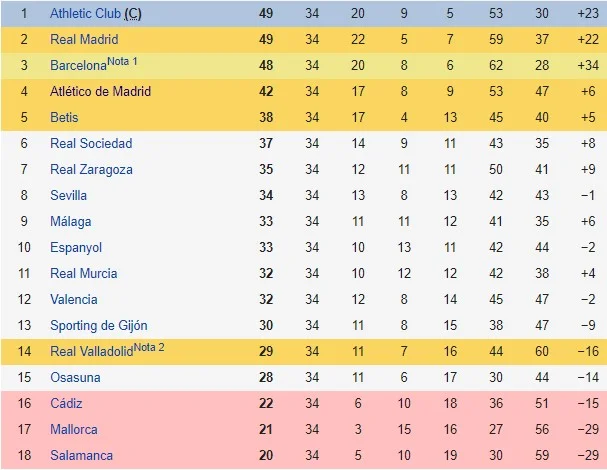The width and height of the screenshot is (607, 470).
Task: Click the Cádiz team link
Action: [66, 404]
